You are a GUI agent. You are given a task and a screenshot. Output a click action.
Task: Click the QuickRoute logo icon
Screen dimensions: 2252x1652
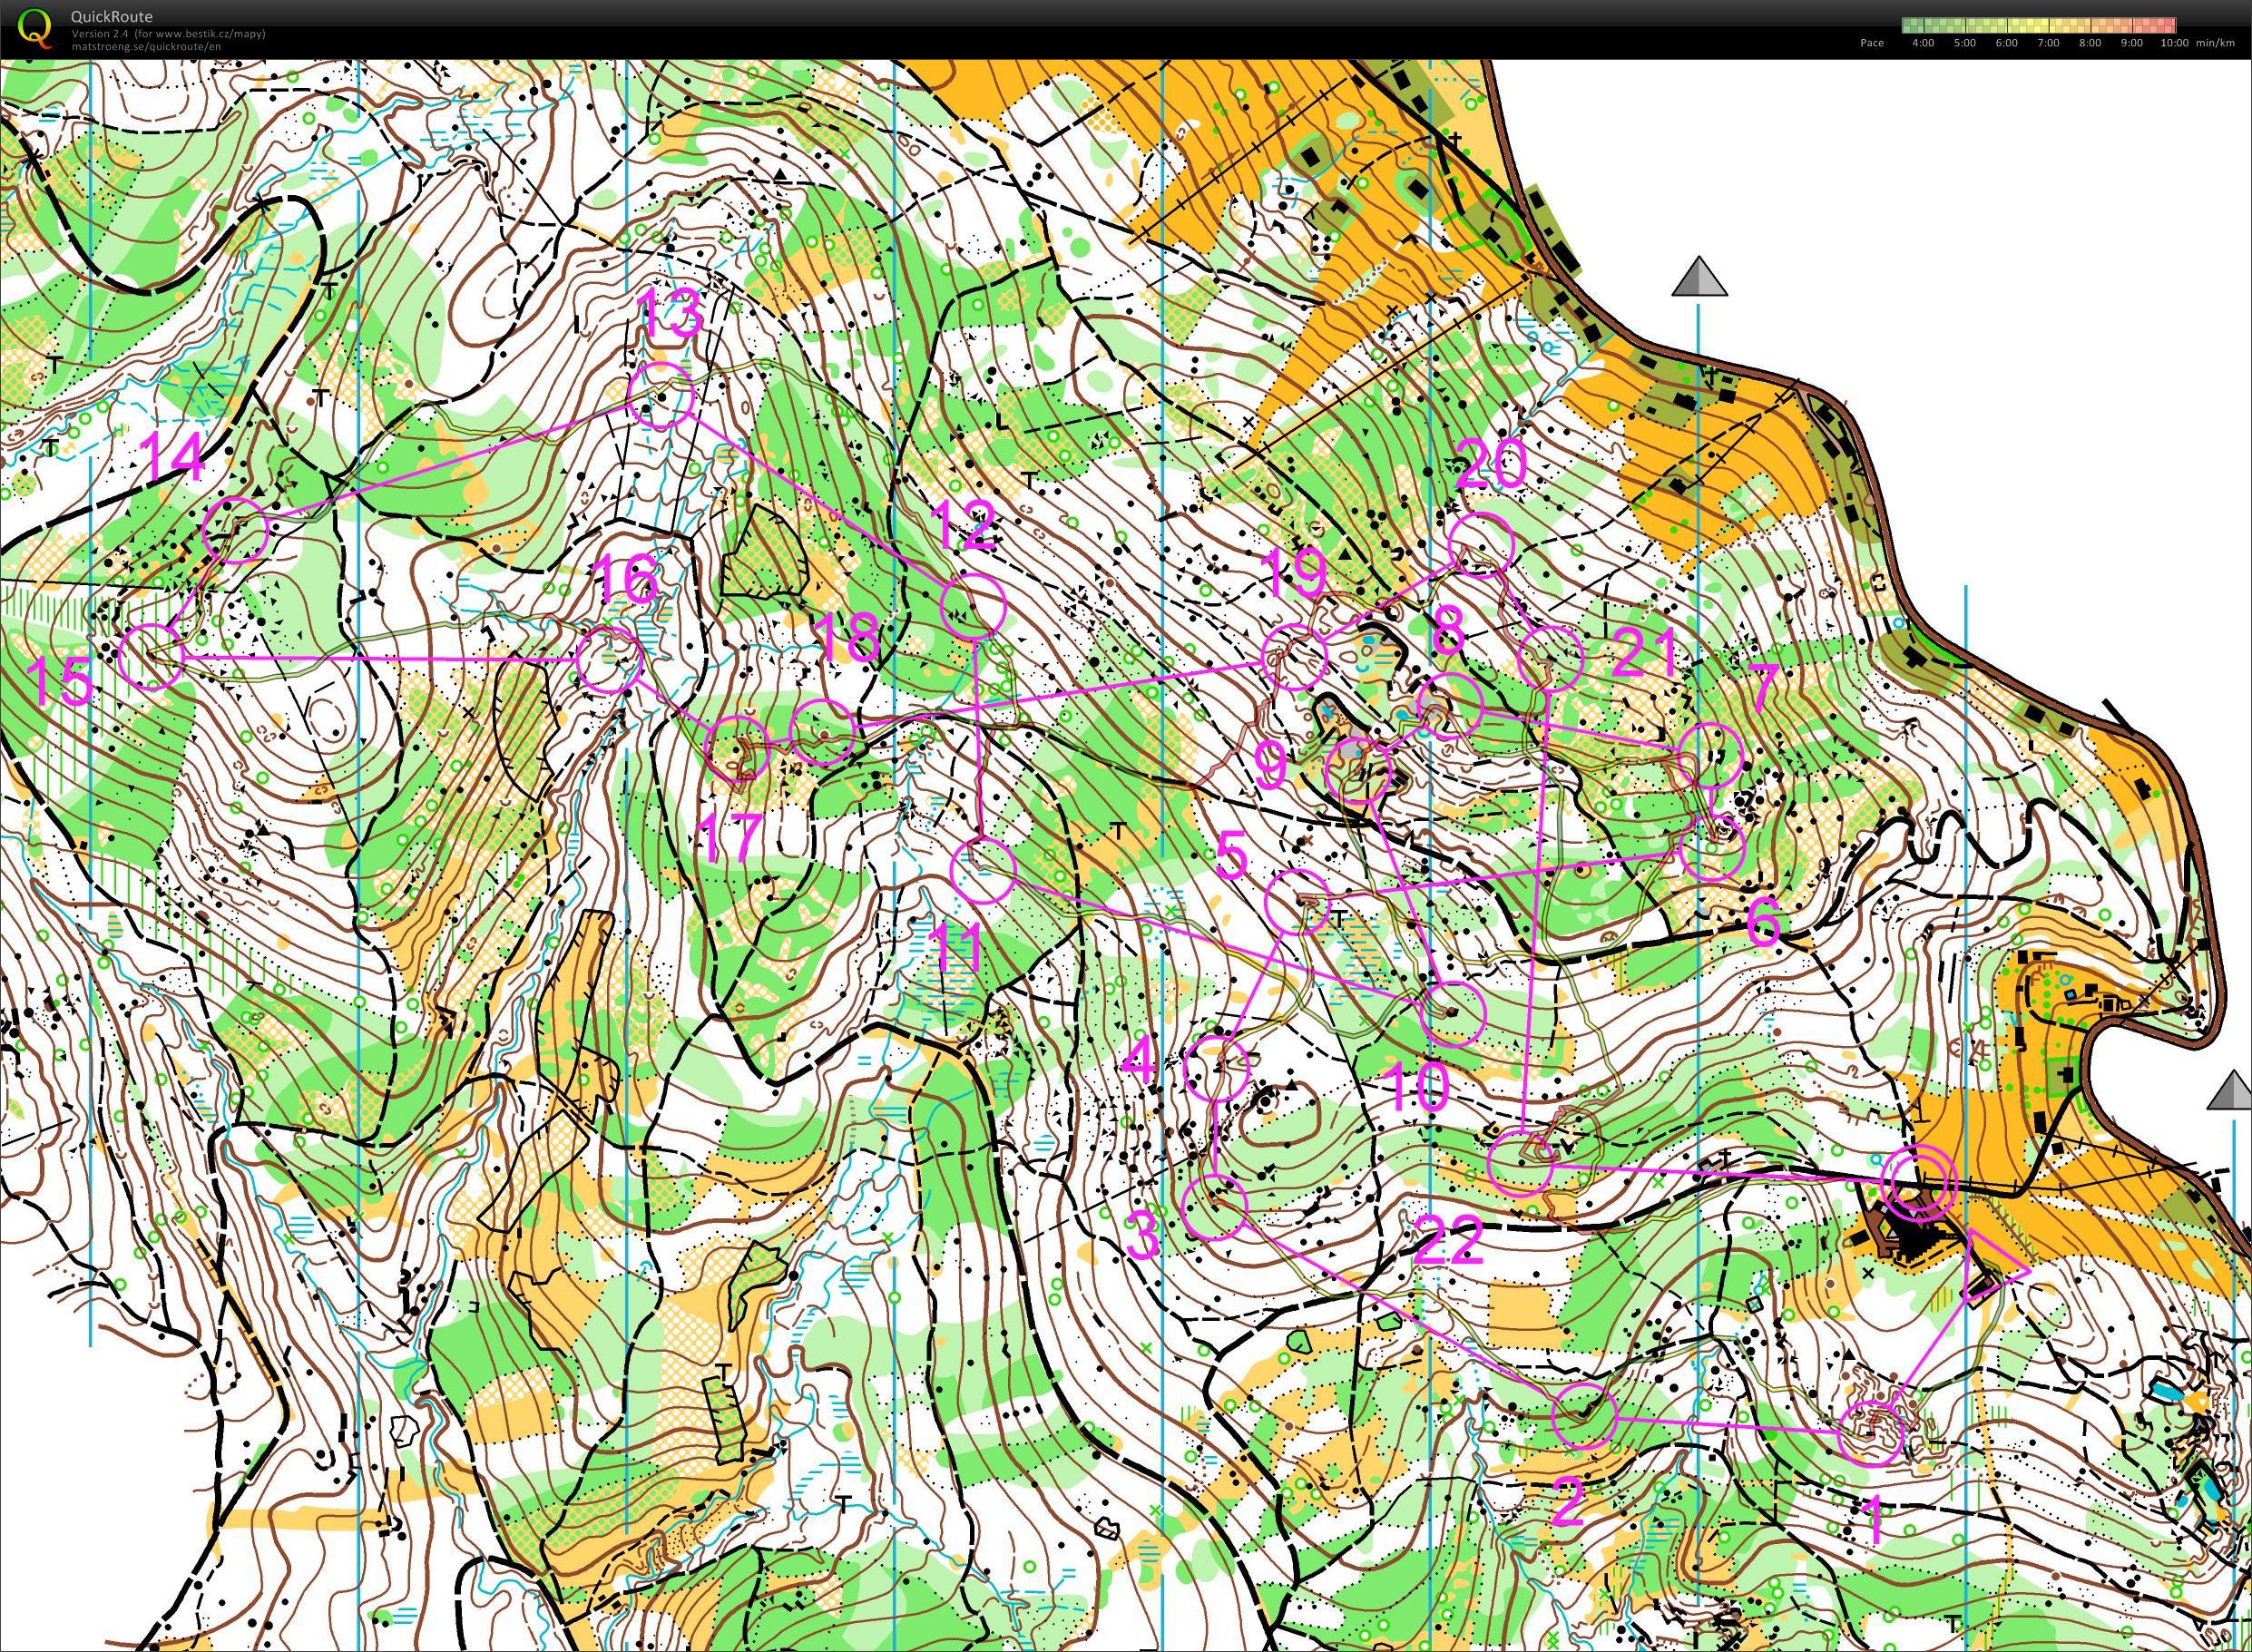click(35, 27)
